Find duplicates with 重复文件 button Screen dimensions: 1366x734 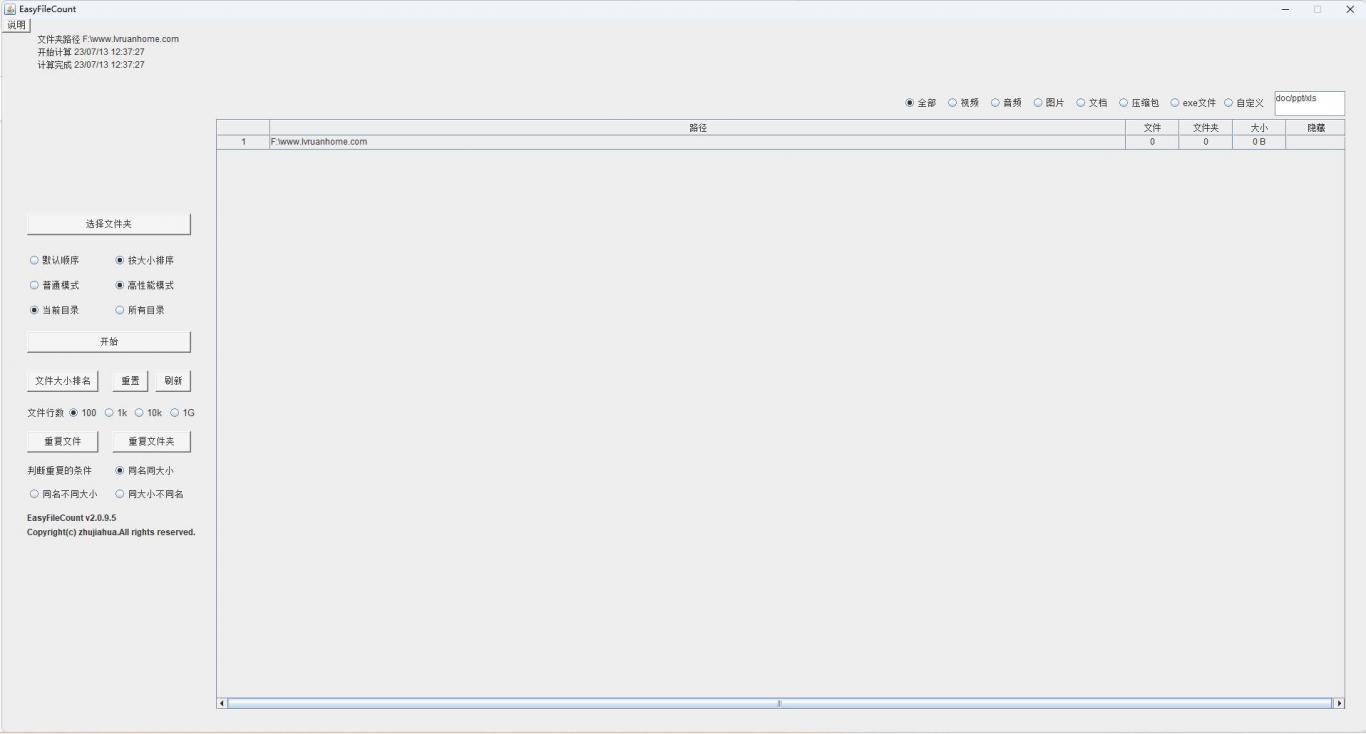pyautogui.click(x=62, y=441)
